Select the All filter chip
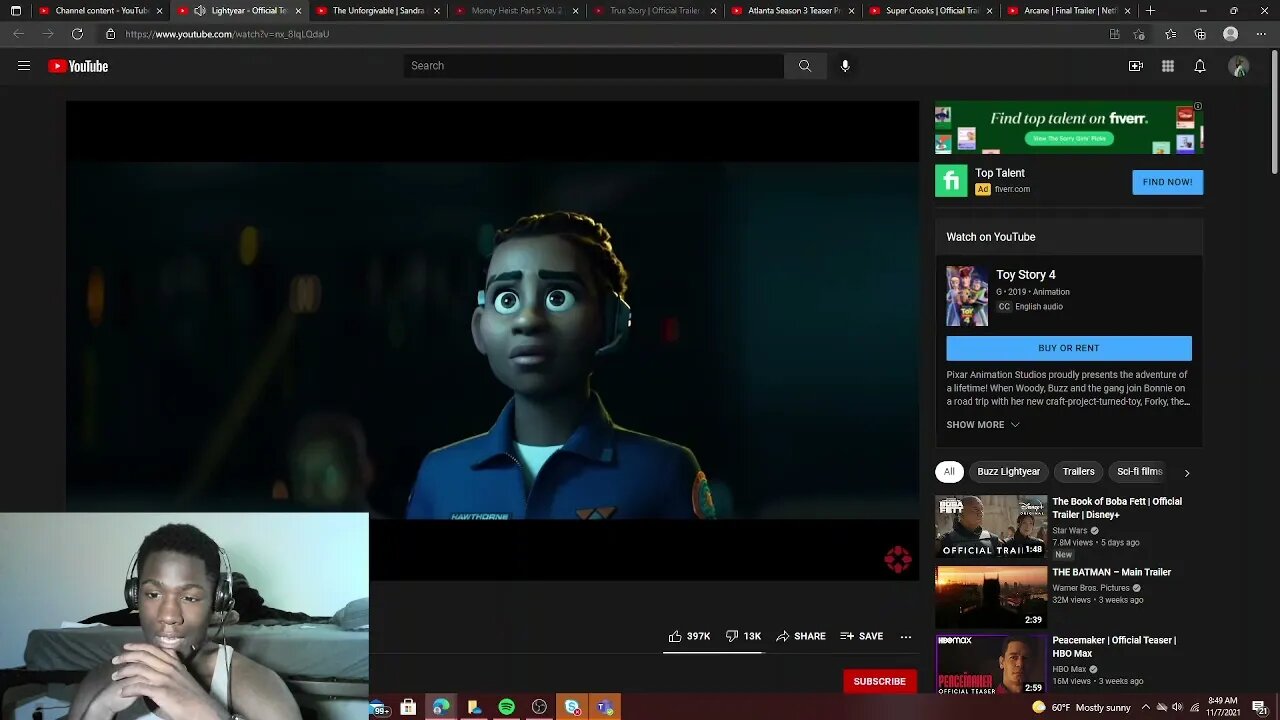This screenshot has width=1280, height=720. pos(949,472)
